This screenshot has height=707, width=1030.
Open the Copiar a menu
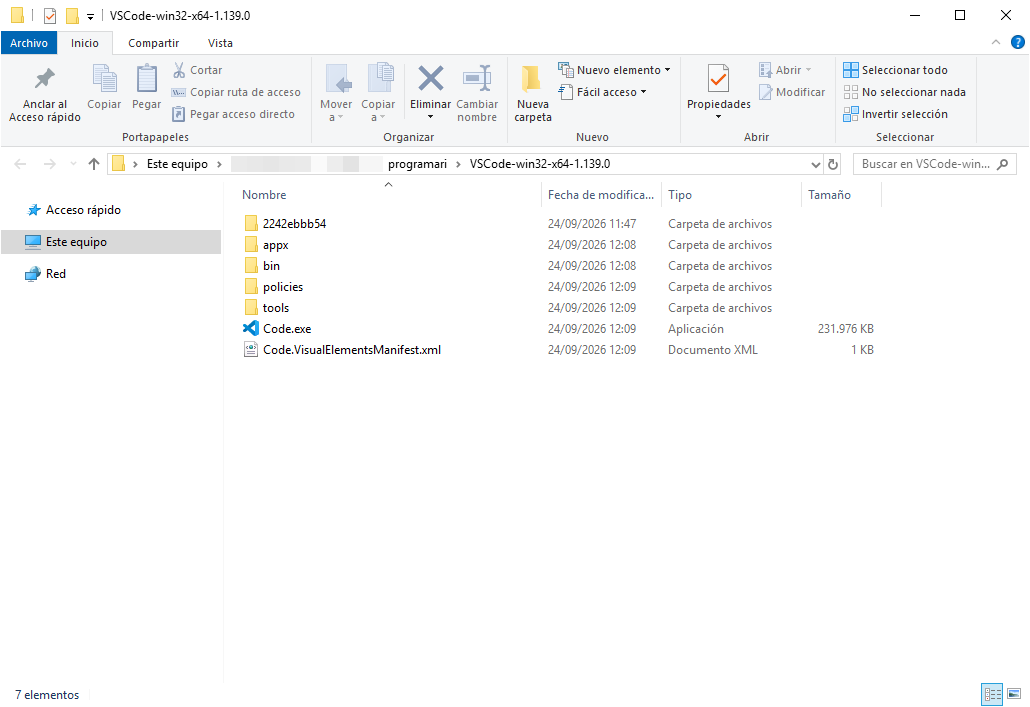click(378, 93)
